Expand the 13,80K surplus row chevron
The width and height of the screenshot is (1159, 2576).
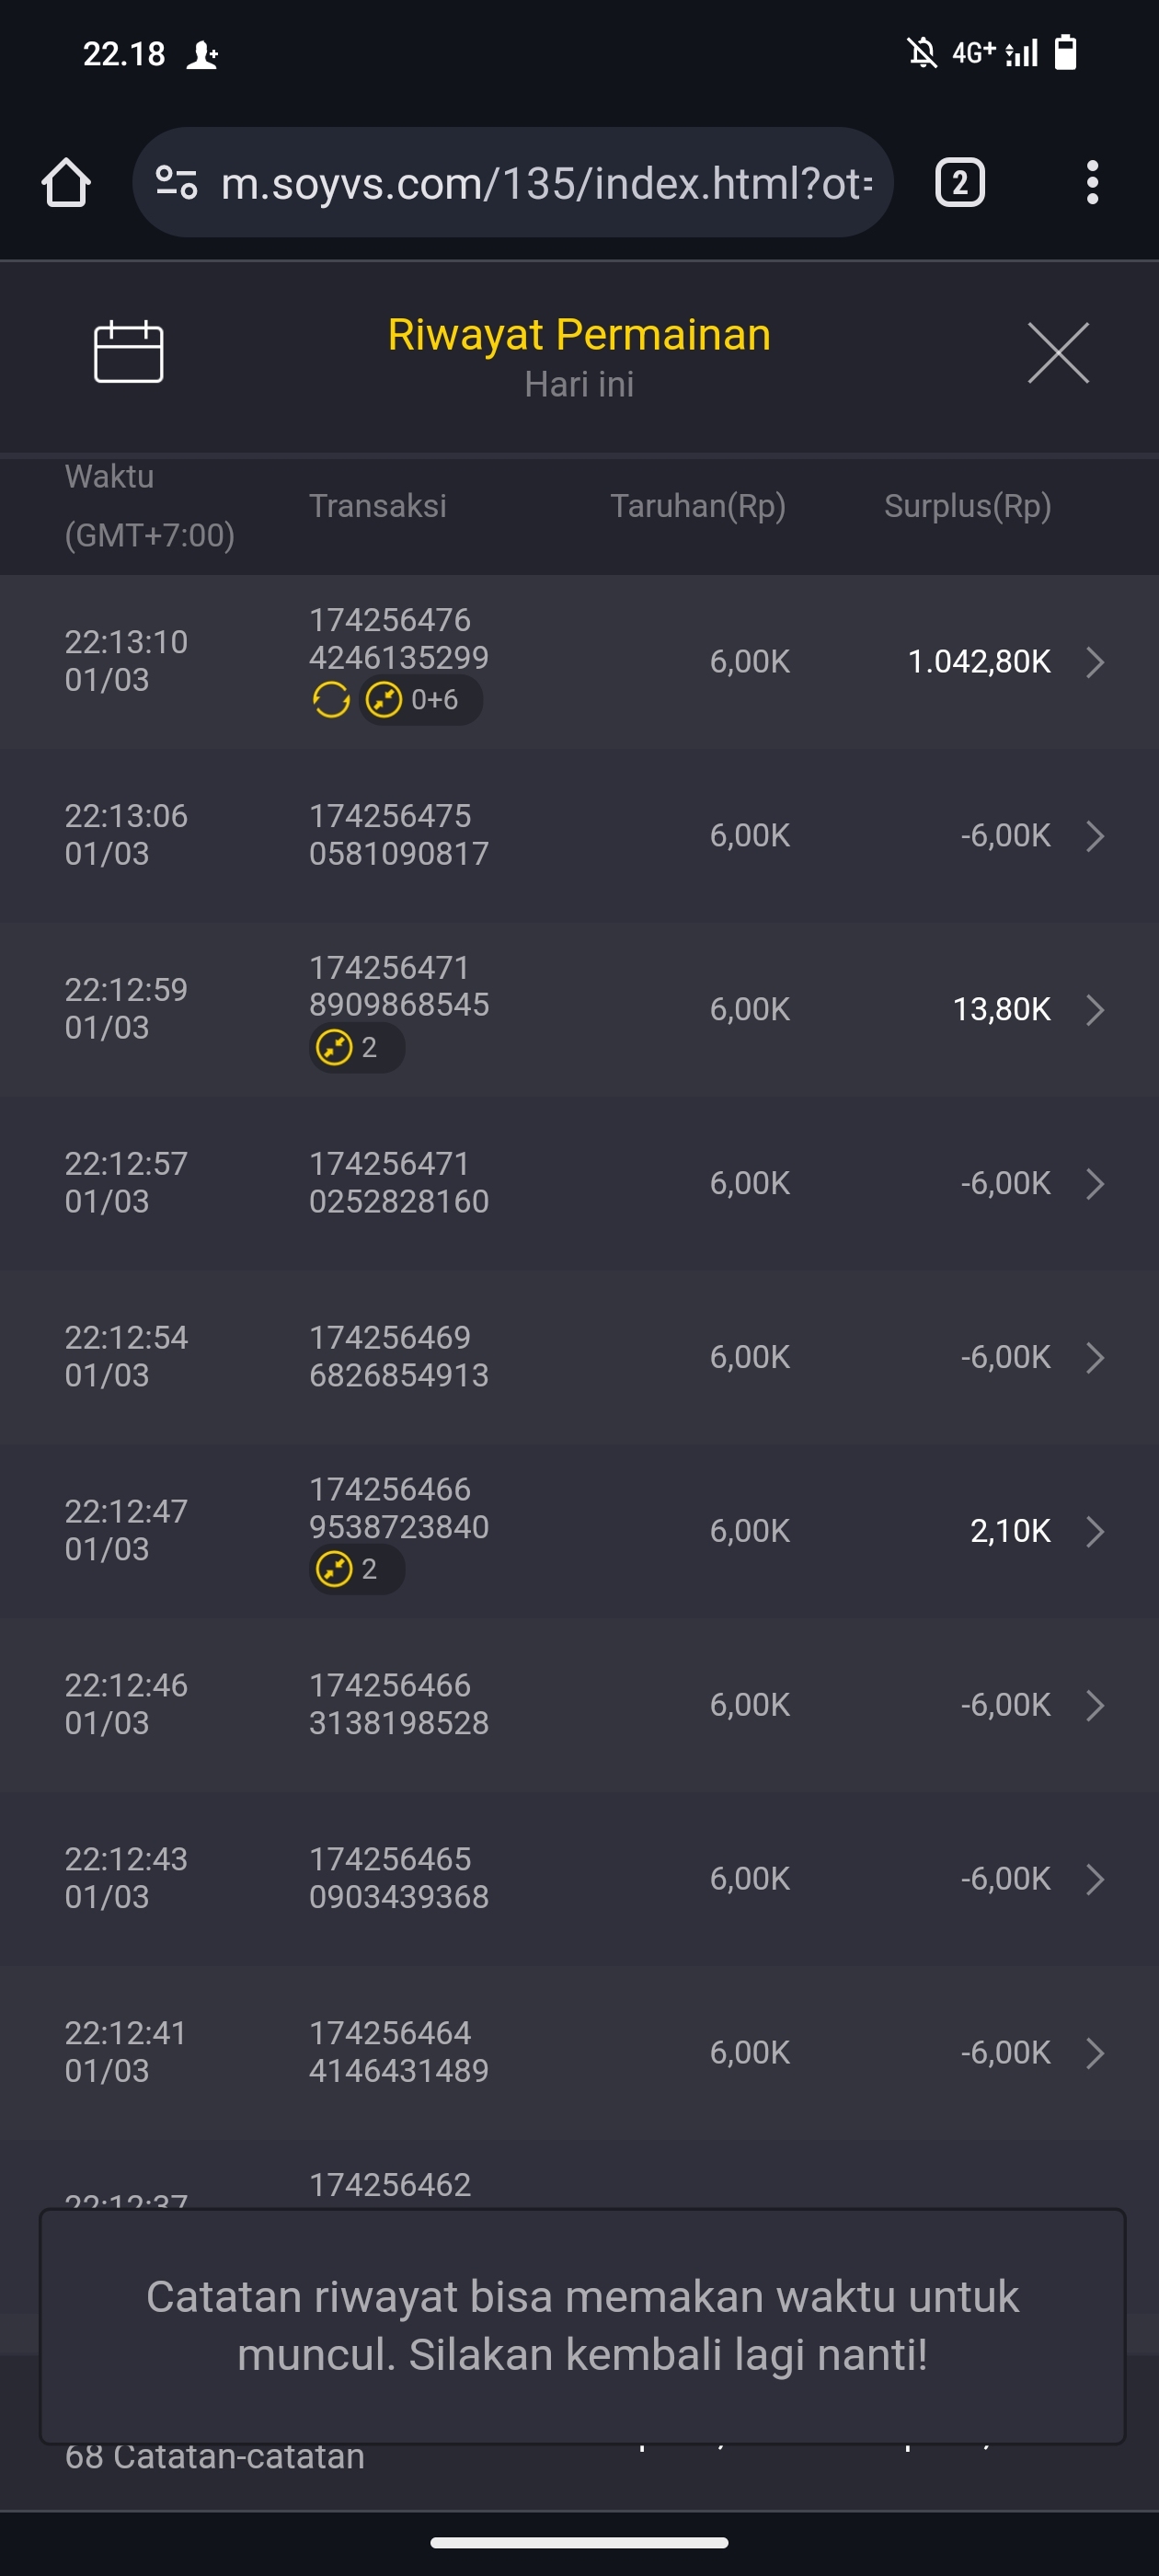coord(1095,1010)
